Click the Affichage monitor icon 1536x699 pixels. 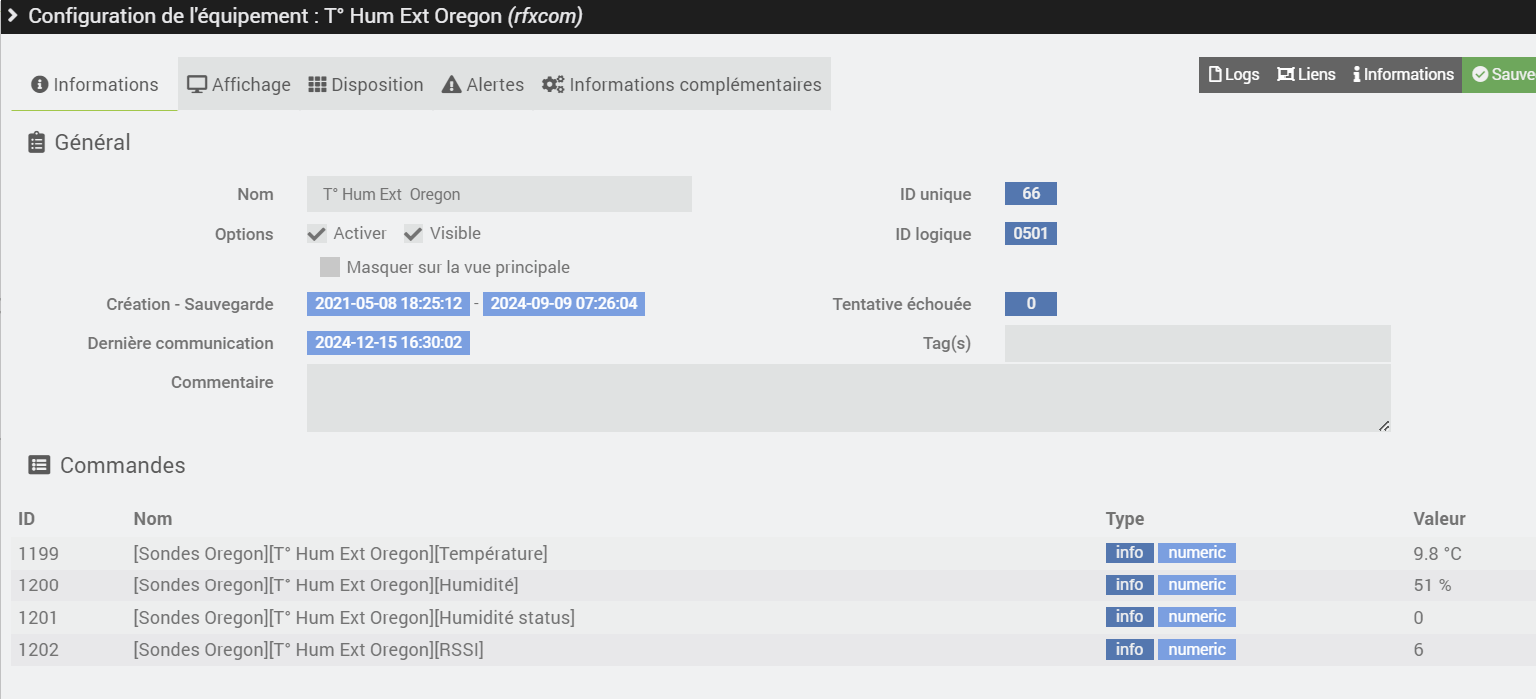197,85
